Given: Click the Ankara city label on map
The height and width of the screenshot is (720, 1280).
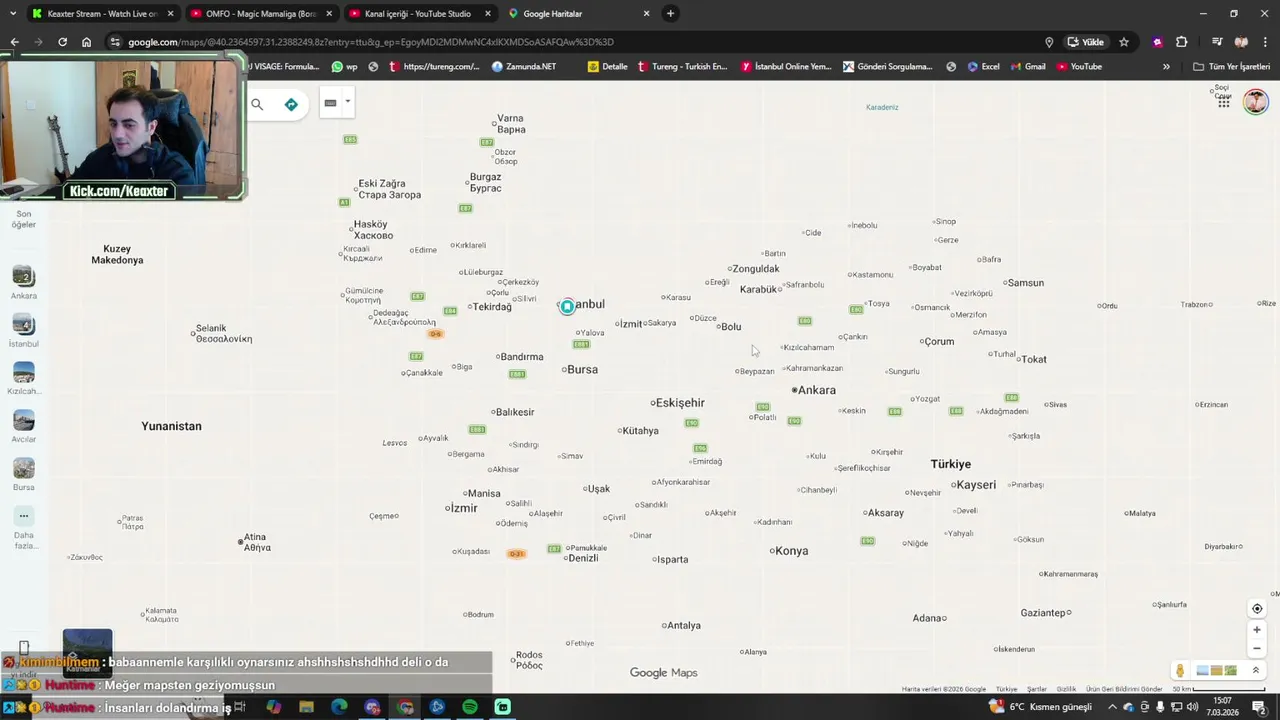Looking at the screenshot, I should [x=816, y=390].
